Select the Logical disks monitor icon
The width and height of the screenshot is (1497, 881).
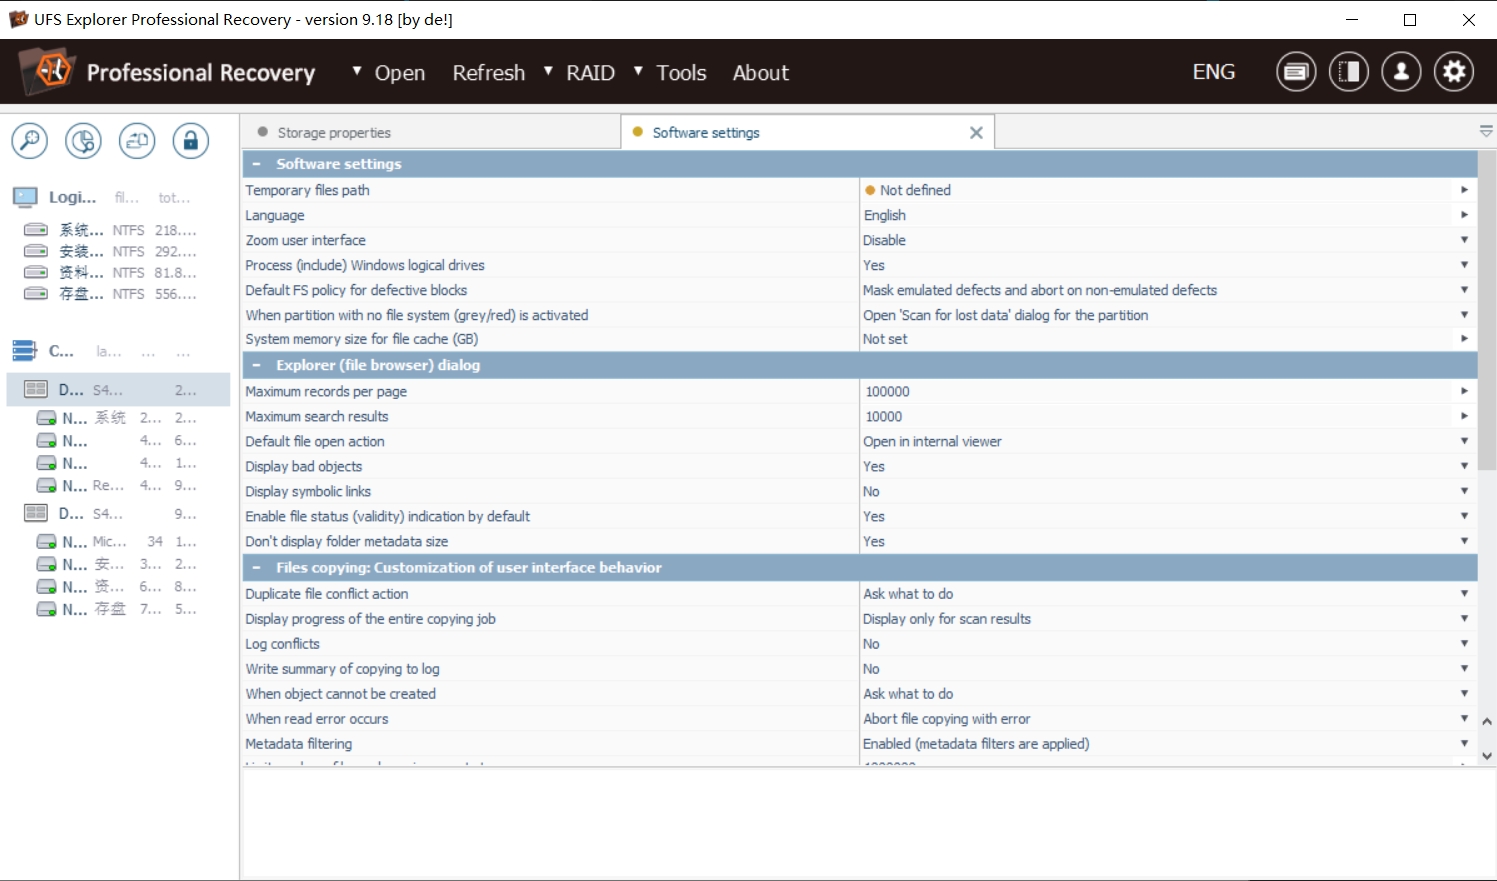25,197
